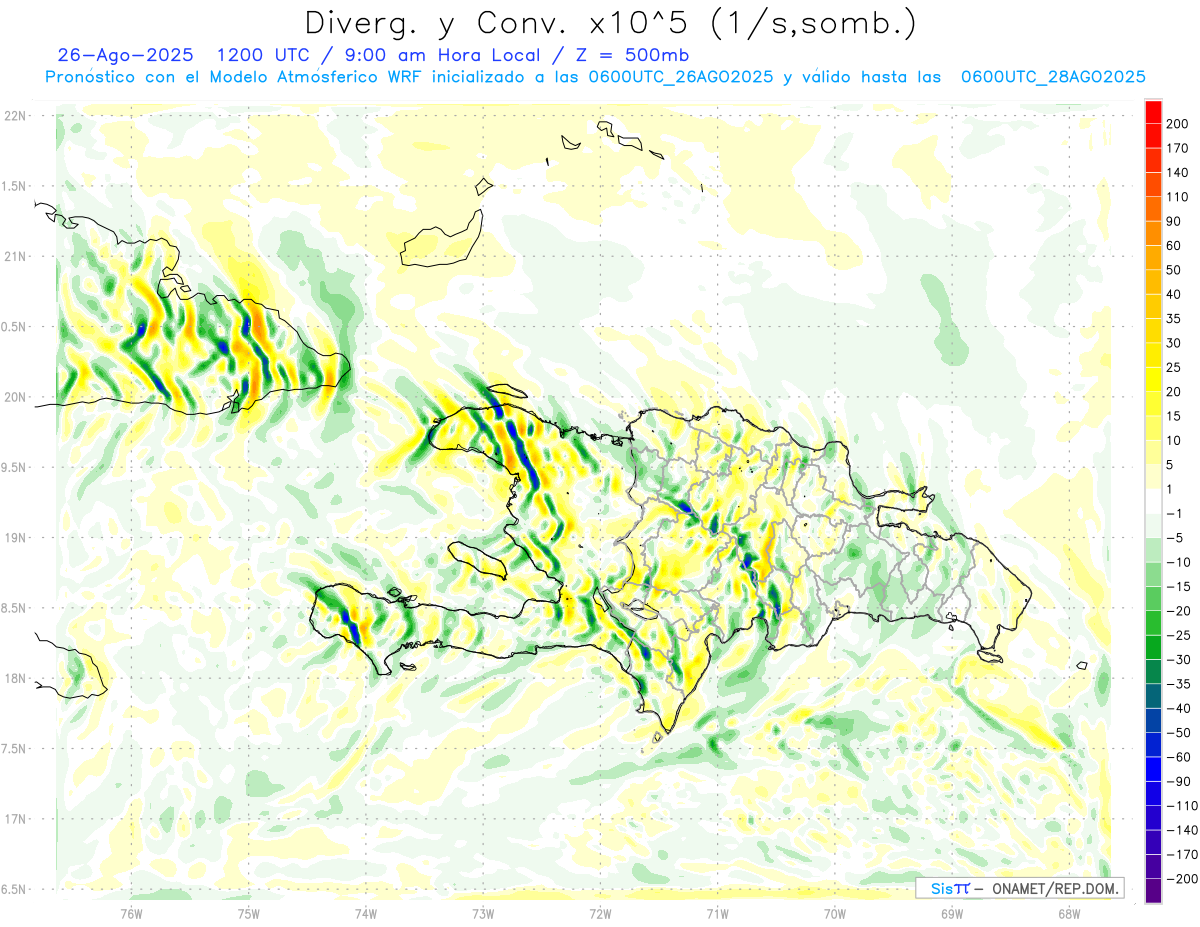Image resolution: width=1200 pixels, height=927 pixels.
Task: Click the '110' value on the color scale
Action: tap(1177, 197)
